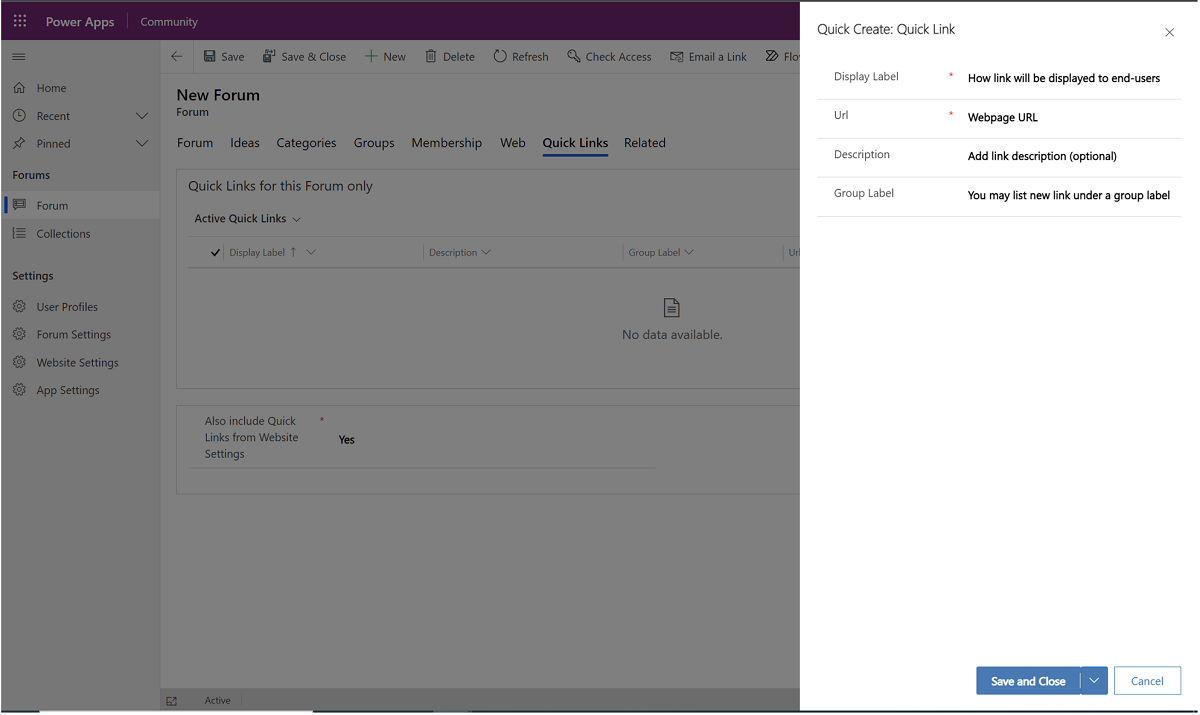This screenshot has height=715, width=1200.
Task: Refresh the form via the toolbar
Action: click(x=521, y=57)
